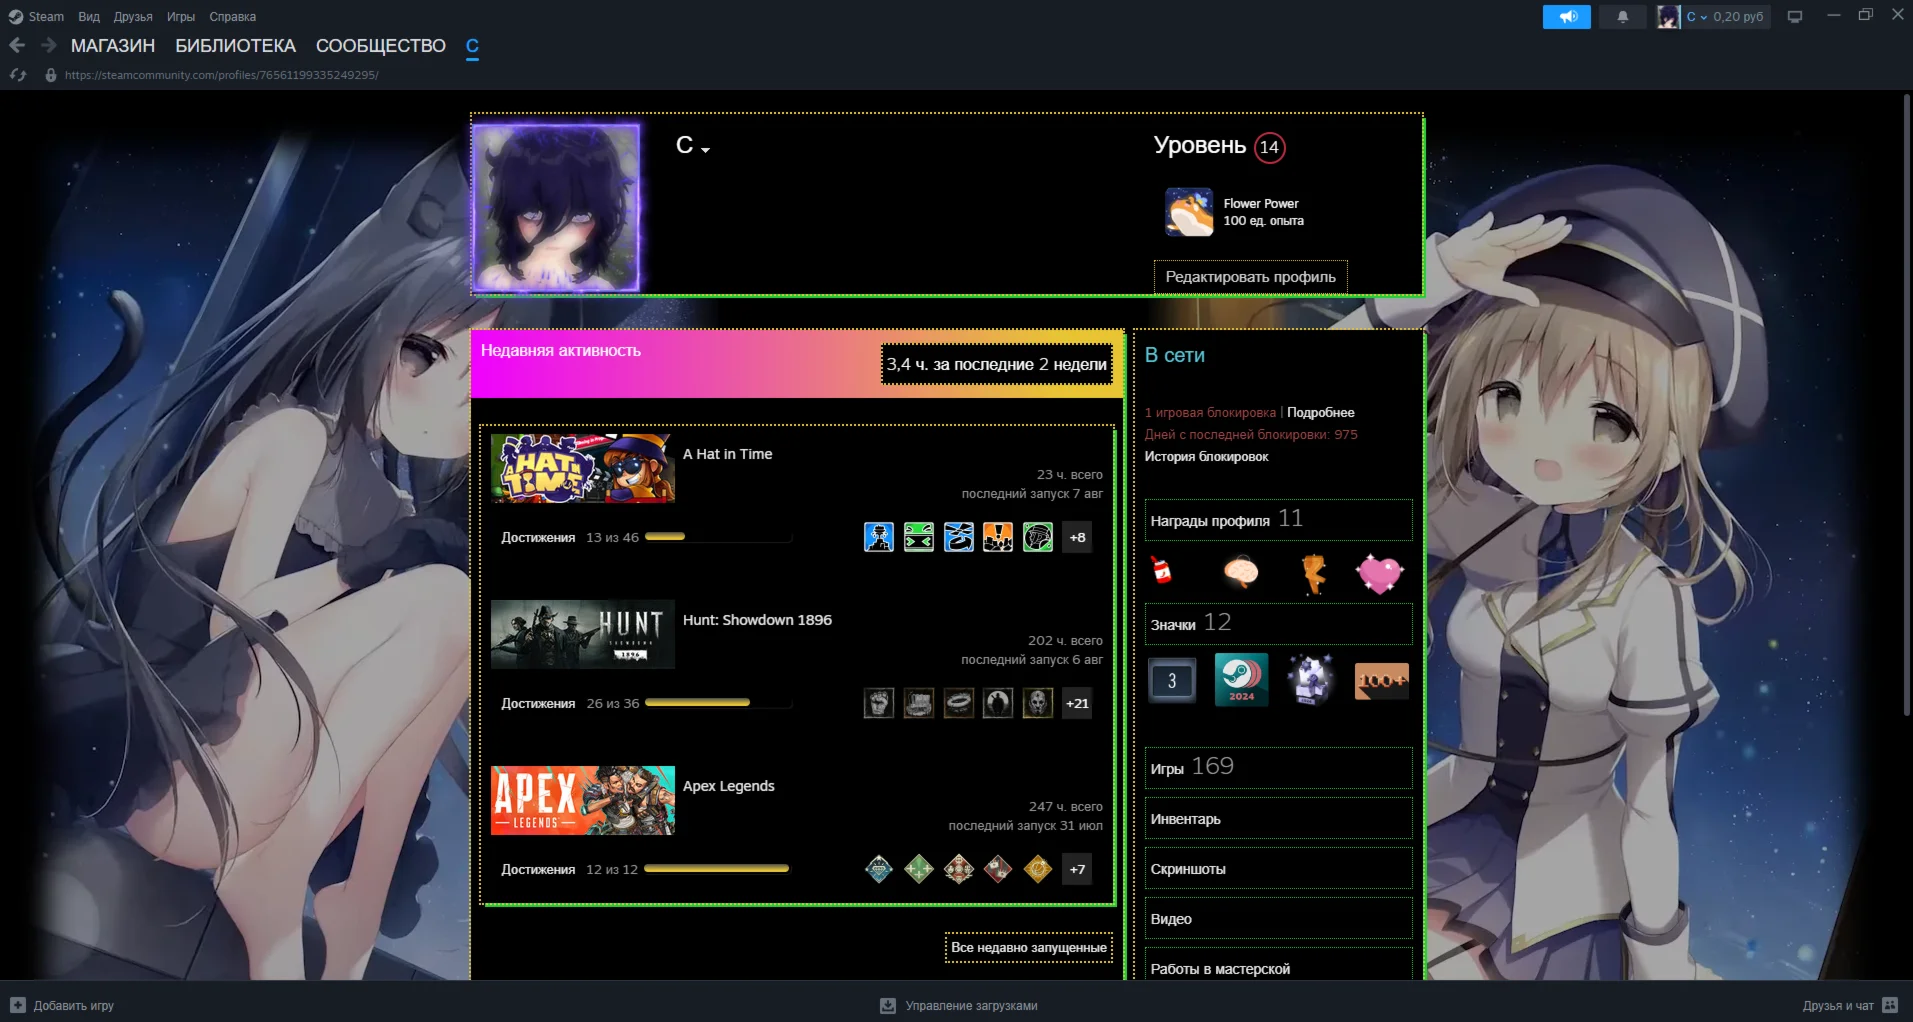Switch to the СООБЩЕСТВО tab
The height and width of the screenshot is (1022, 1913).
[x=381, y=46]
